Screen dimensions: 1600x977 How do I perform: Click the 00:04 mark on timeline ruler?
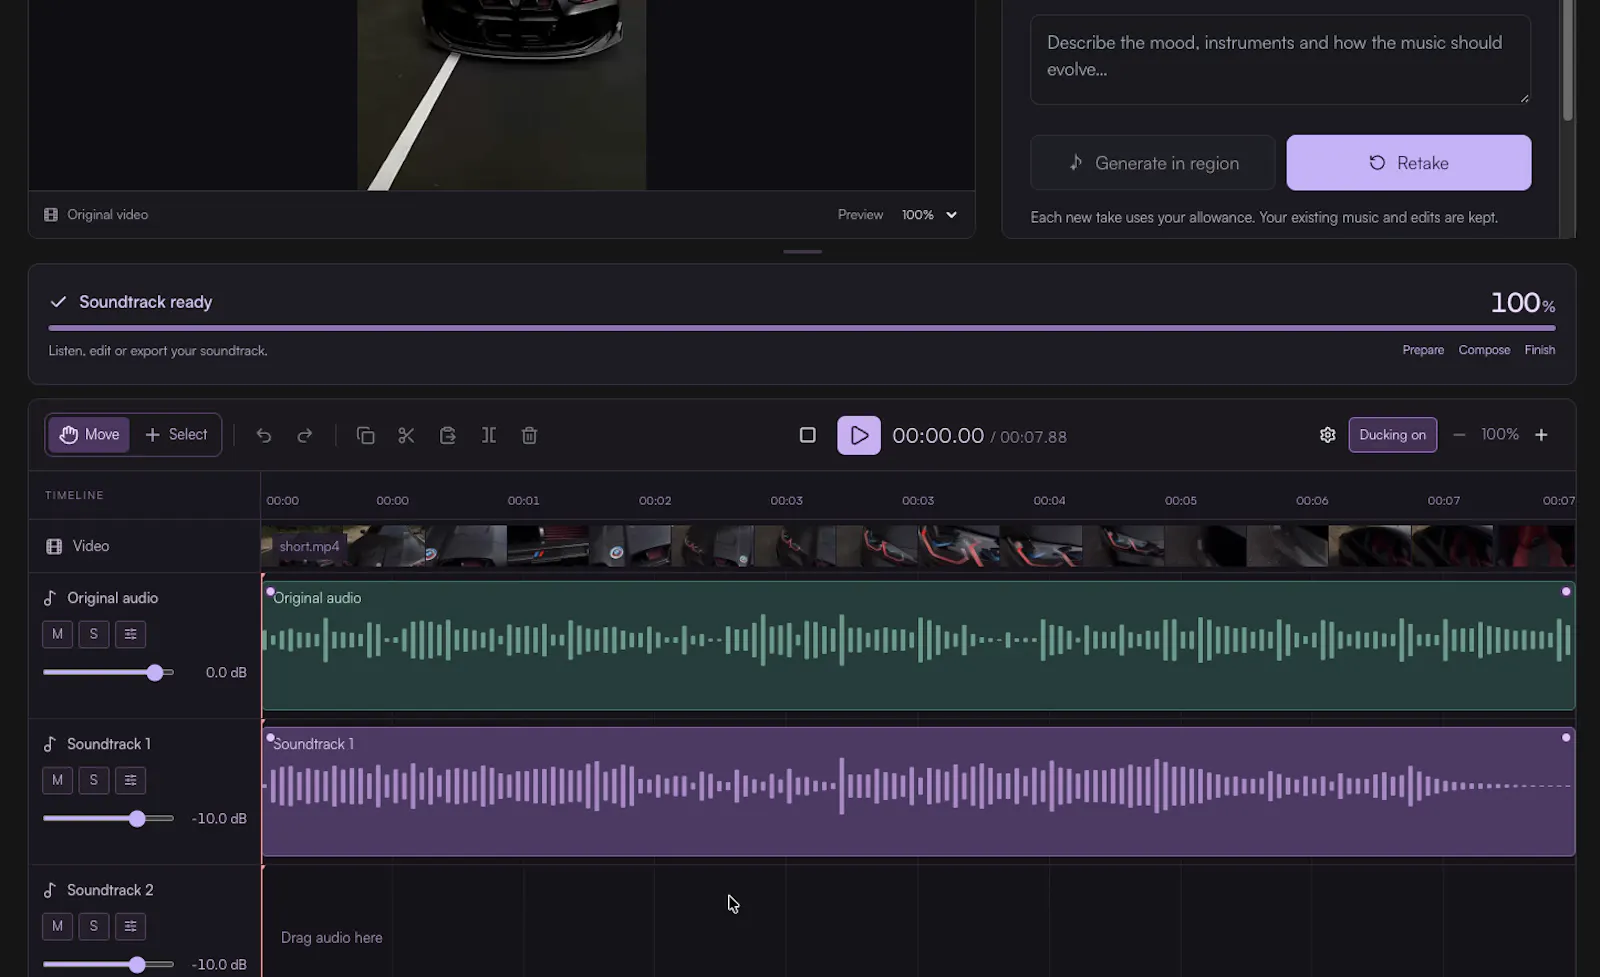click(x=1049, y=500)
